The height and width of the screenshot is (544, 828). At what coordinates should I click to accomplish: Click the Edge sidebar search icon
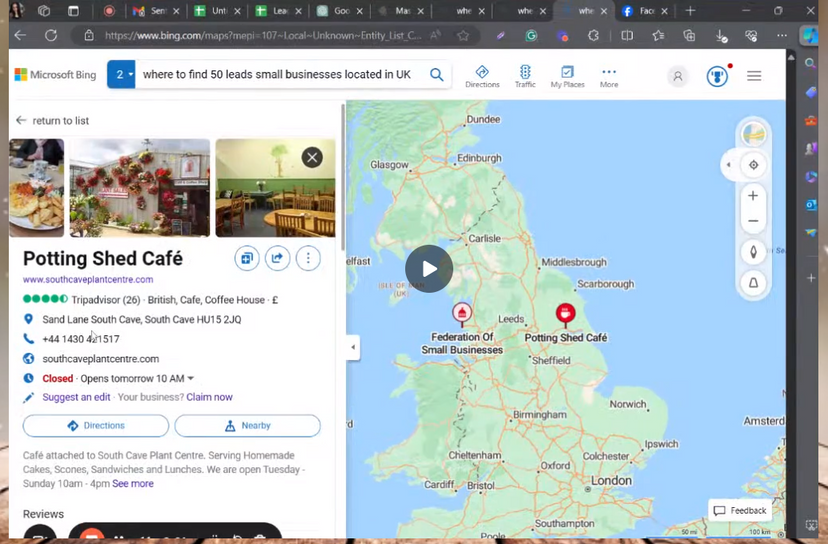(811, 64)
